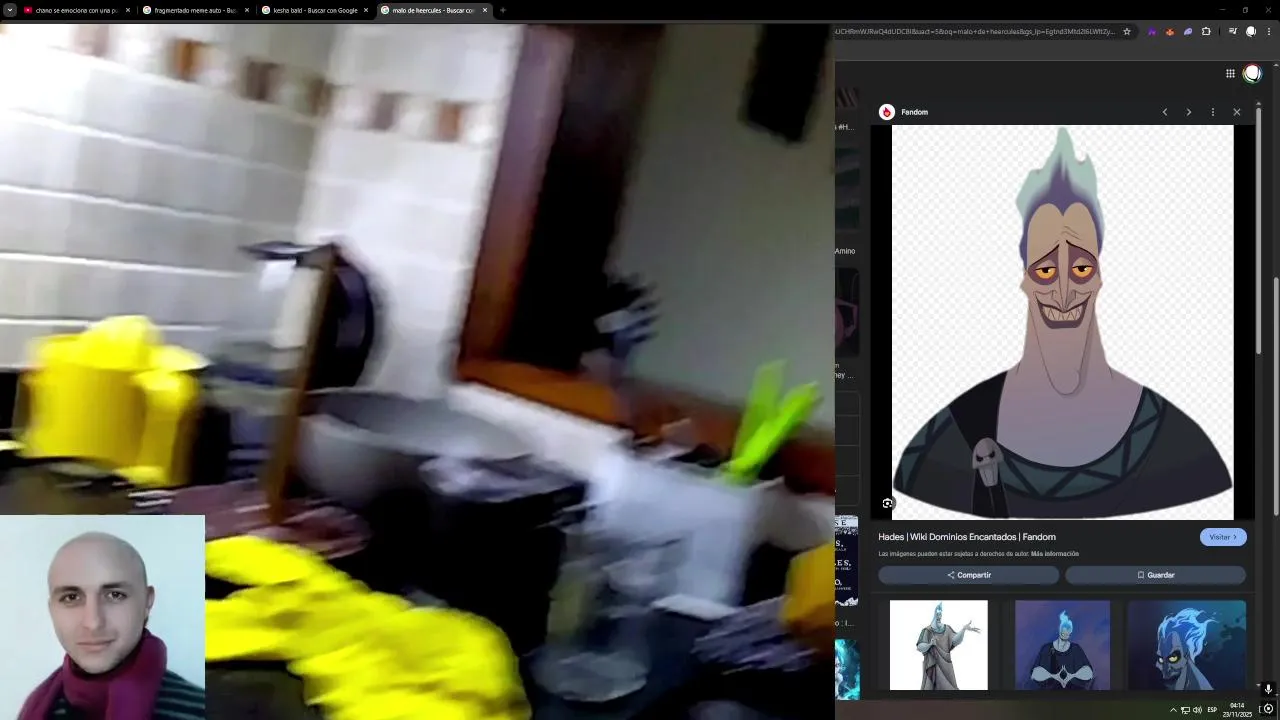The height and width of the screenshot is (720, 1280).
Task: Open the blue flaming Hades face thumbnail
Action: 1187,645
